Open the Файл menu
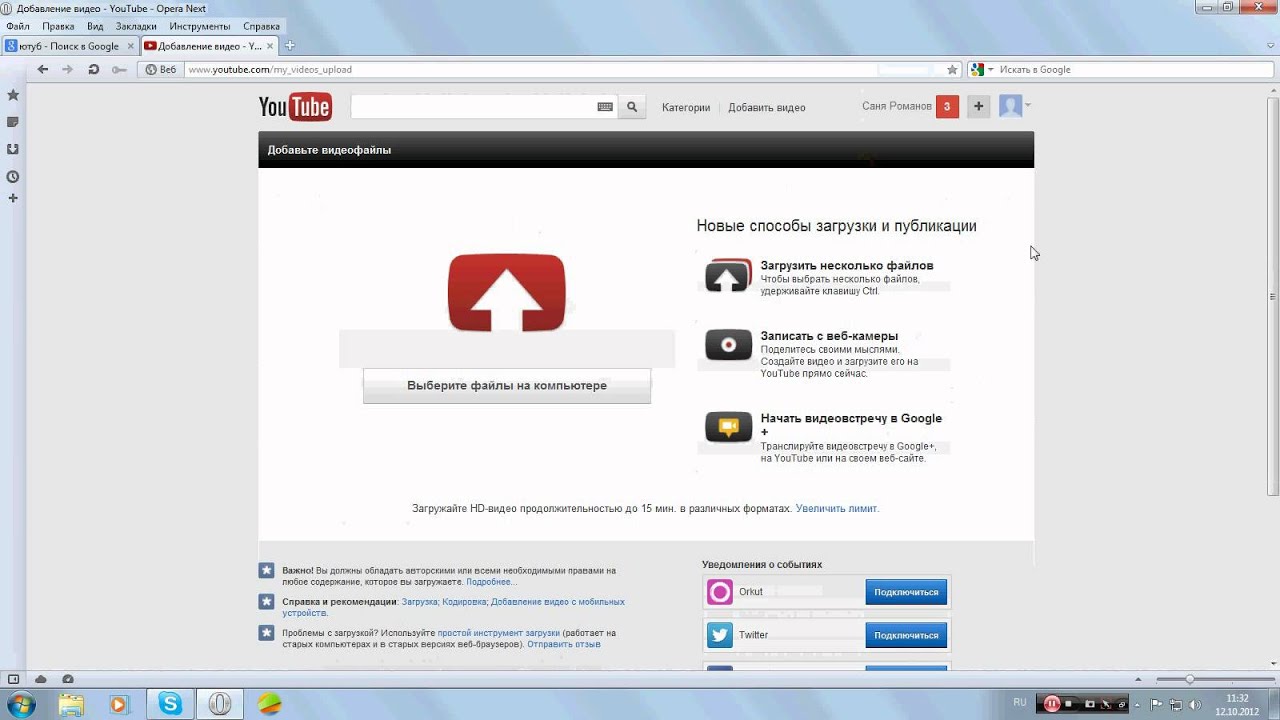 18,26
